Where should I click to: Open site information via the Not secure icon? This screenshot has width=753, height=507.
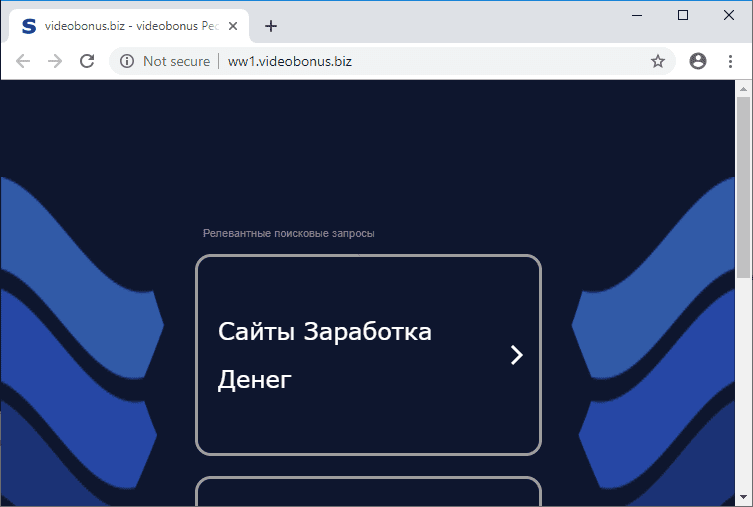[x=127, y=61]
